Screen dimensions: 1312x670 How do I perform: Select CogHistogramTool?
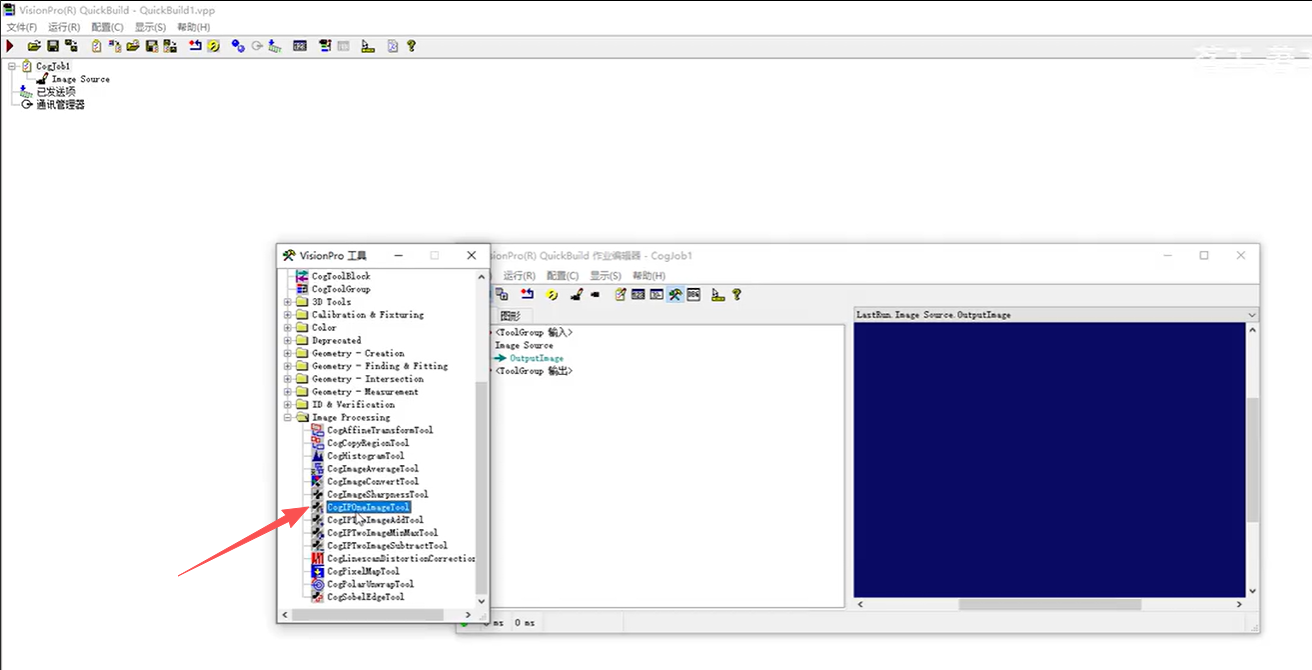(366, 456)
